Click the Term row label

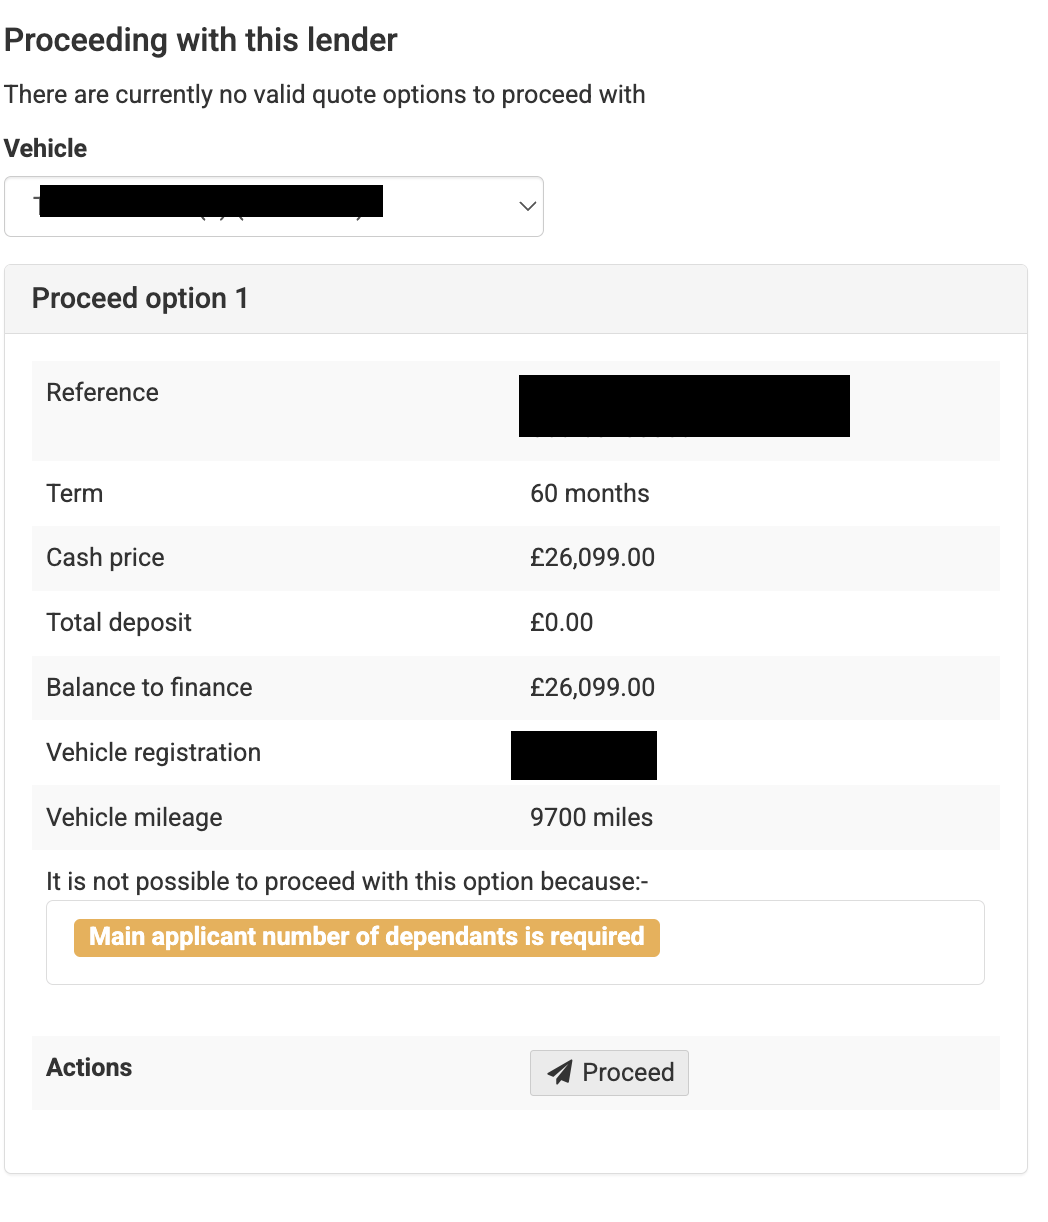[74, 493]
